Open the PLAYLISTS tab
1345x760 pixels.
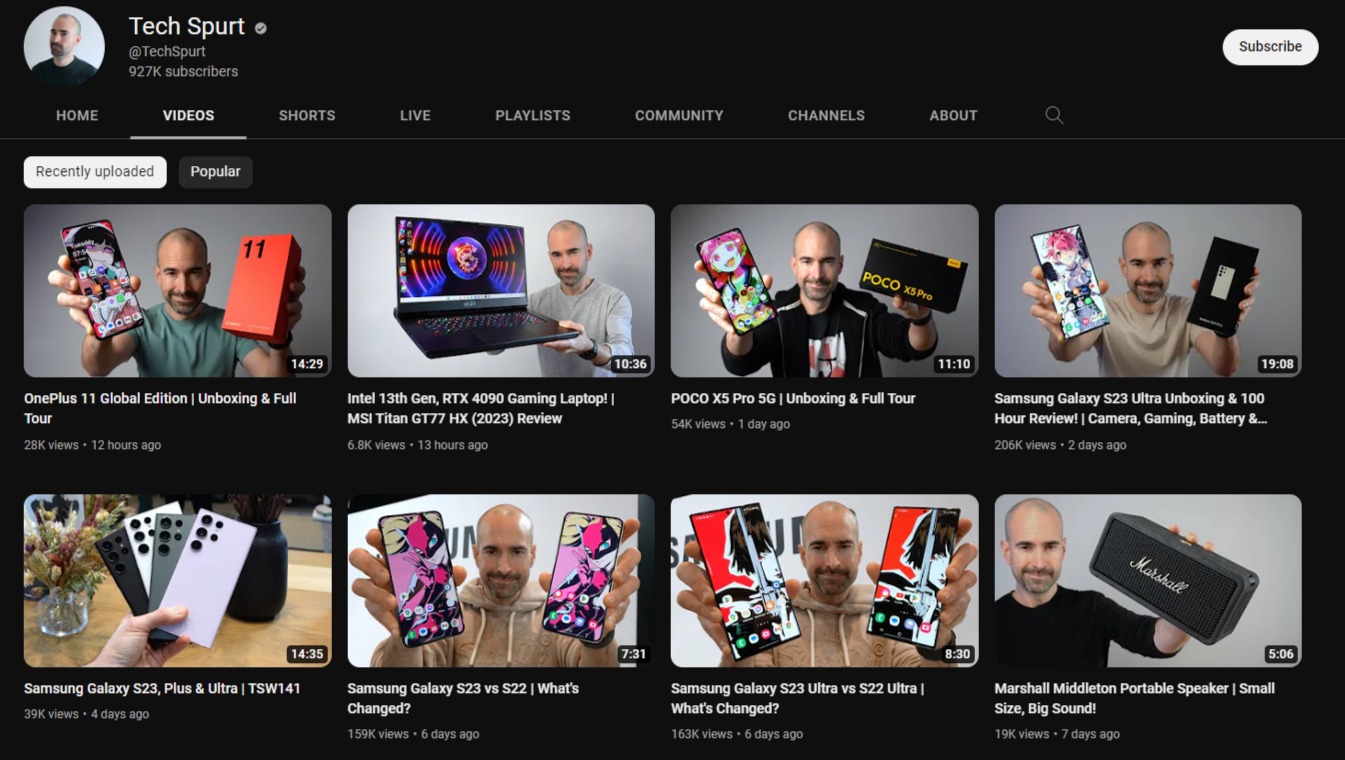pyautogui.click(x=533, y=115)
